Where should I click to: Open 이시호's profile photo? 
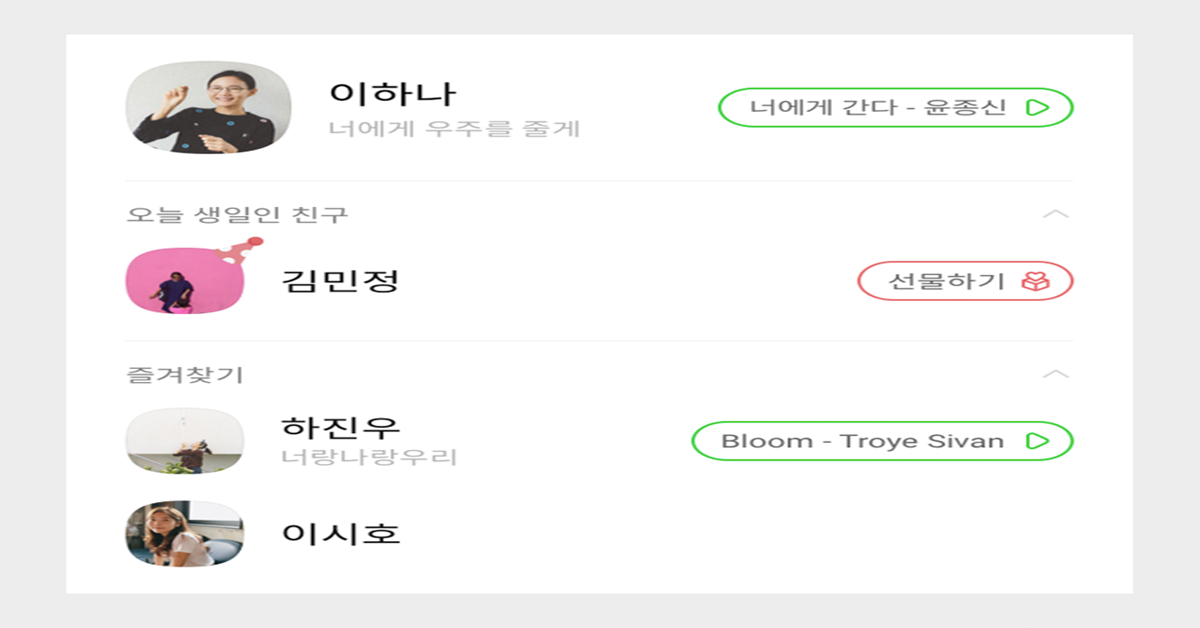(185, 534)
